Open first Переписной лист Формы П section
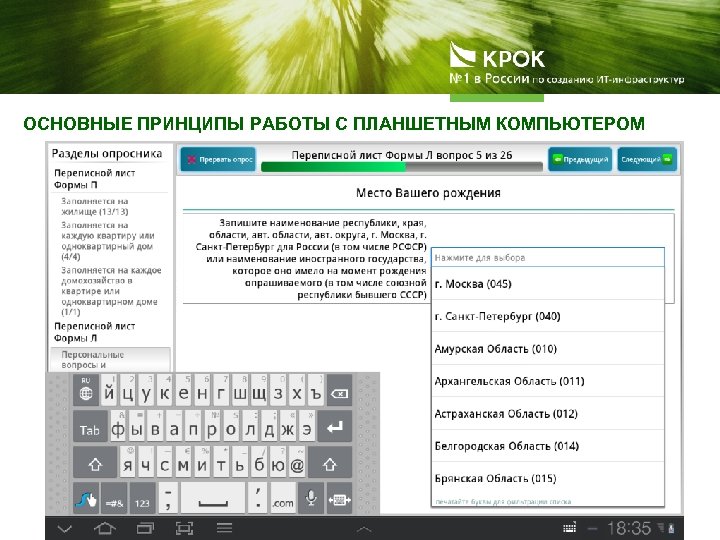This screenshot has height=540, width=720. point(95,179)
